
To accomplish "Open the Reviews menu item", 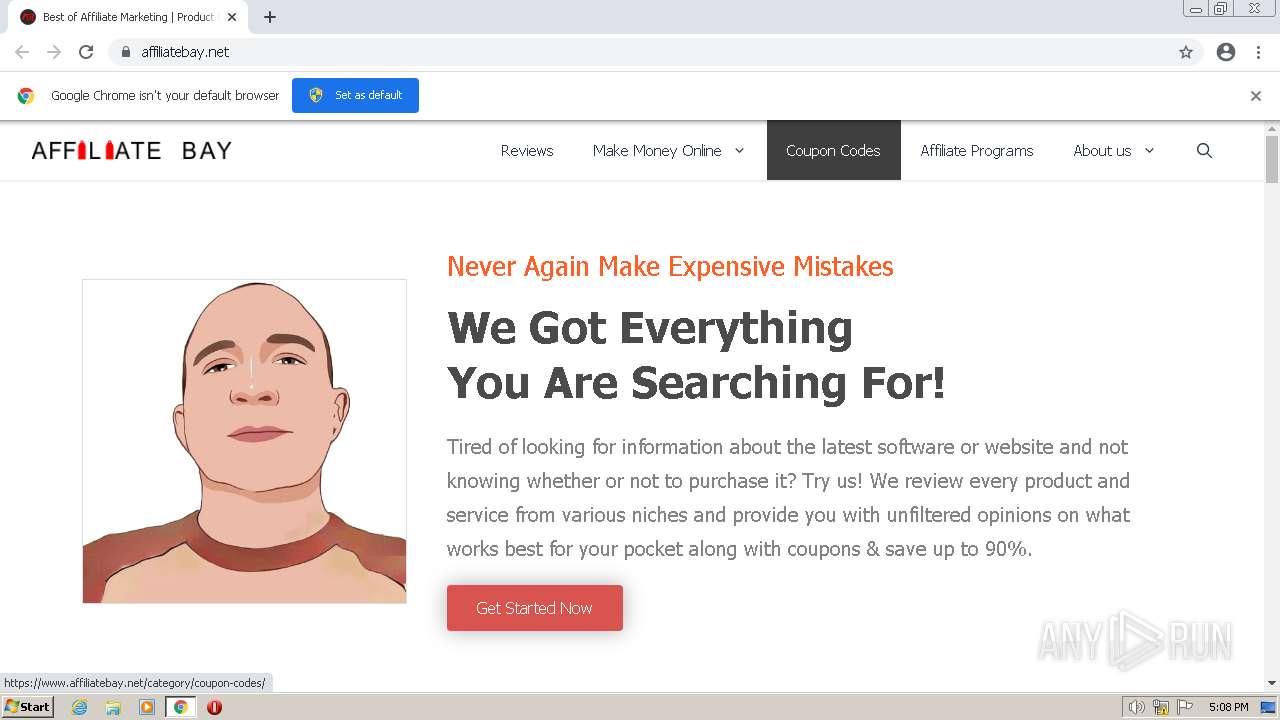I will [527, 150].
